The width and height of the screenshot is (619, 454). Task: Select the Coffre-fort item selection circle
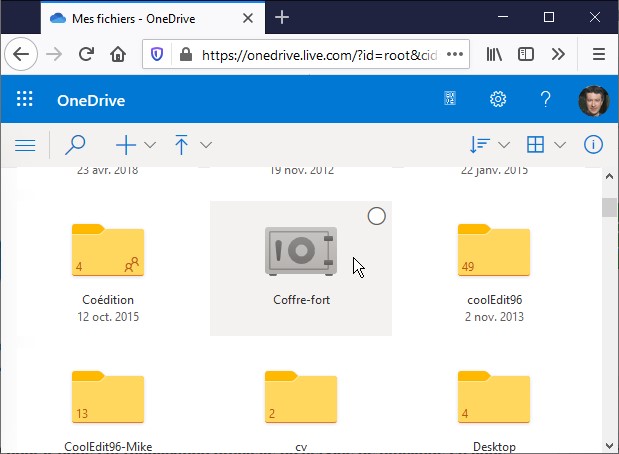pos(376,216)
